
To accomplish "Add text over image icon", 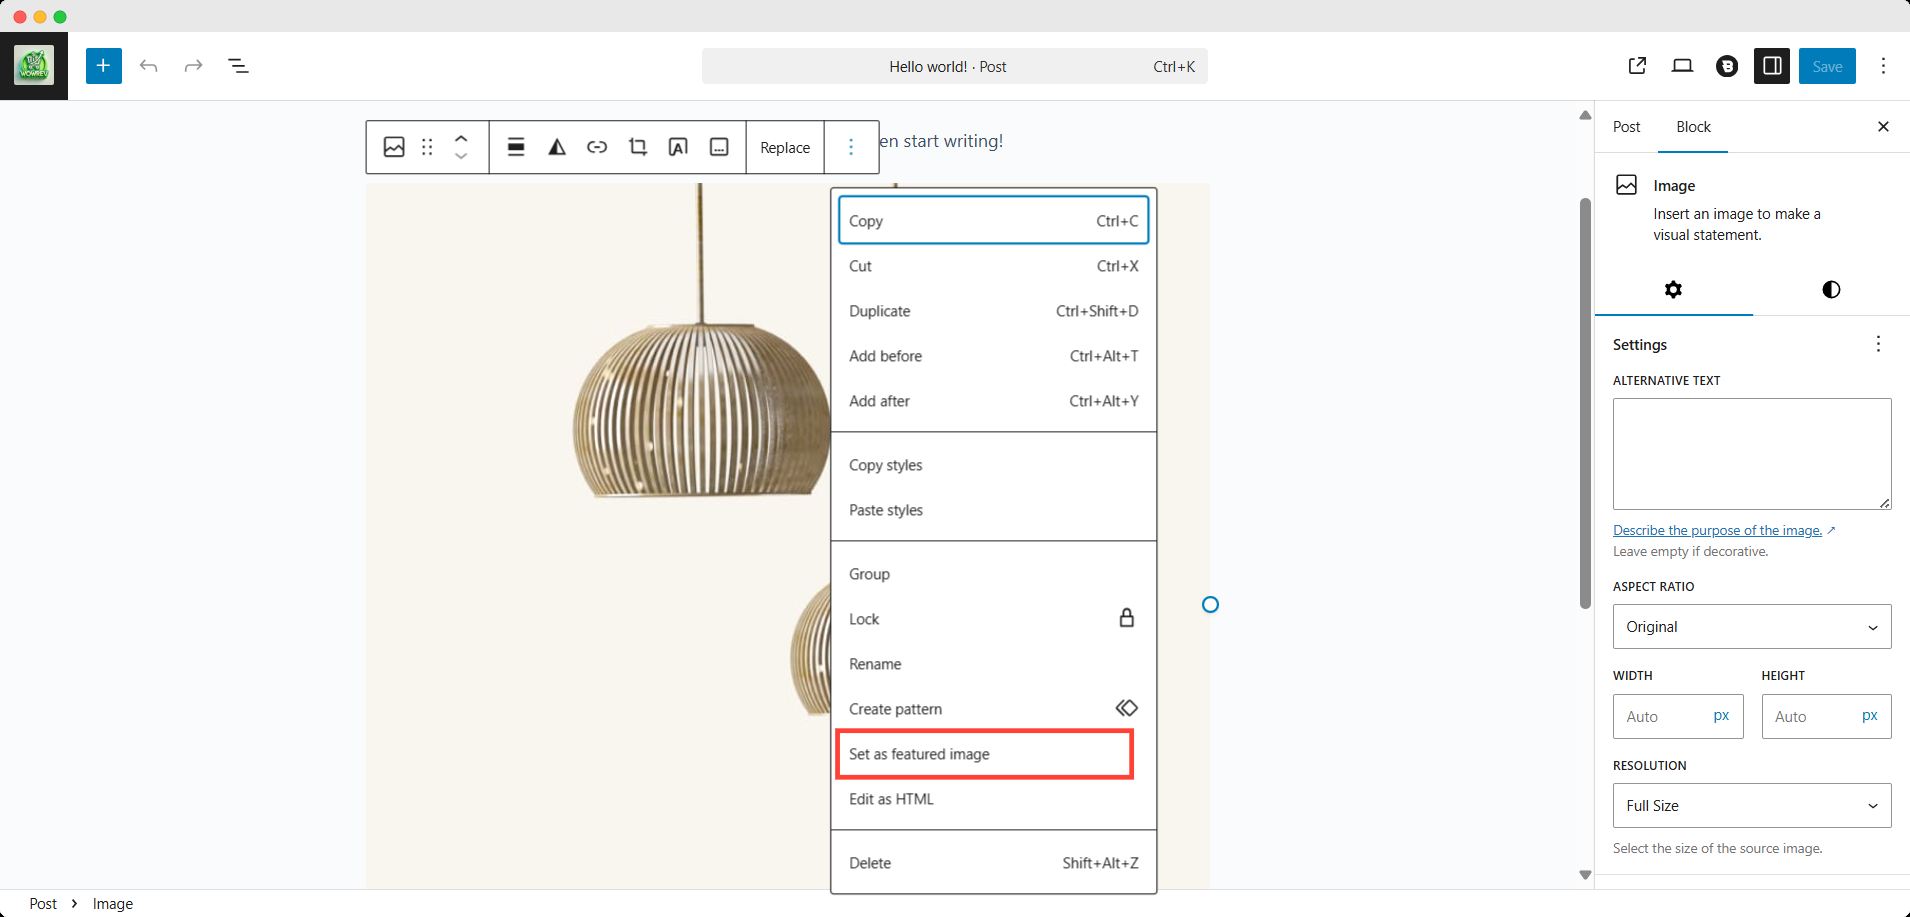I will pyautogui.click(x=678, y=147).
